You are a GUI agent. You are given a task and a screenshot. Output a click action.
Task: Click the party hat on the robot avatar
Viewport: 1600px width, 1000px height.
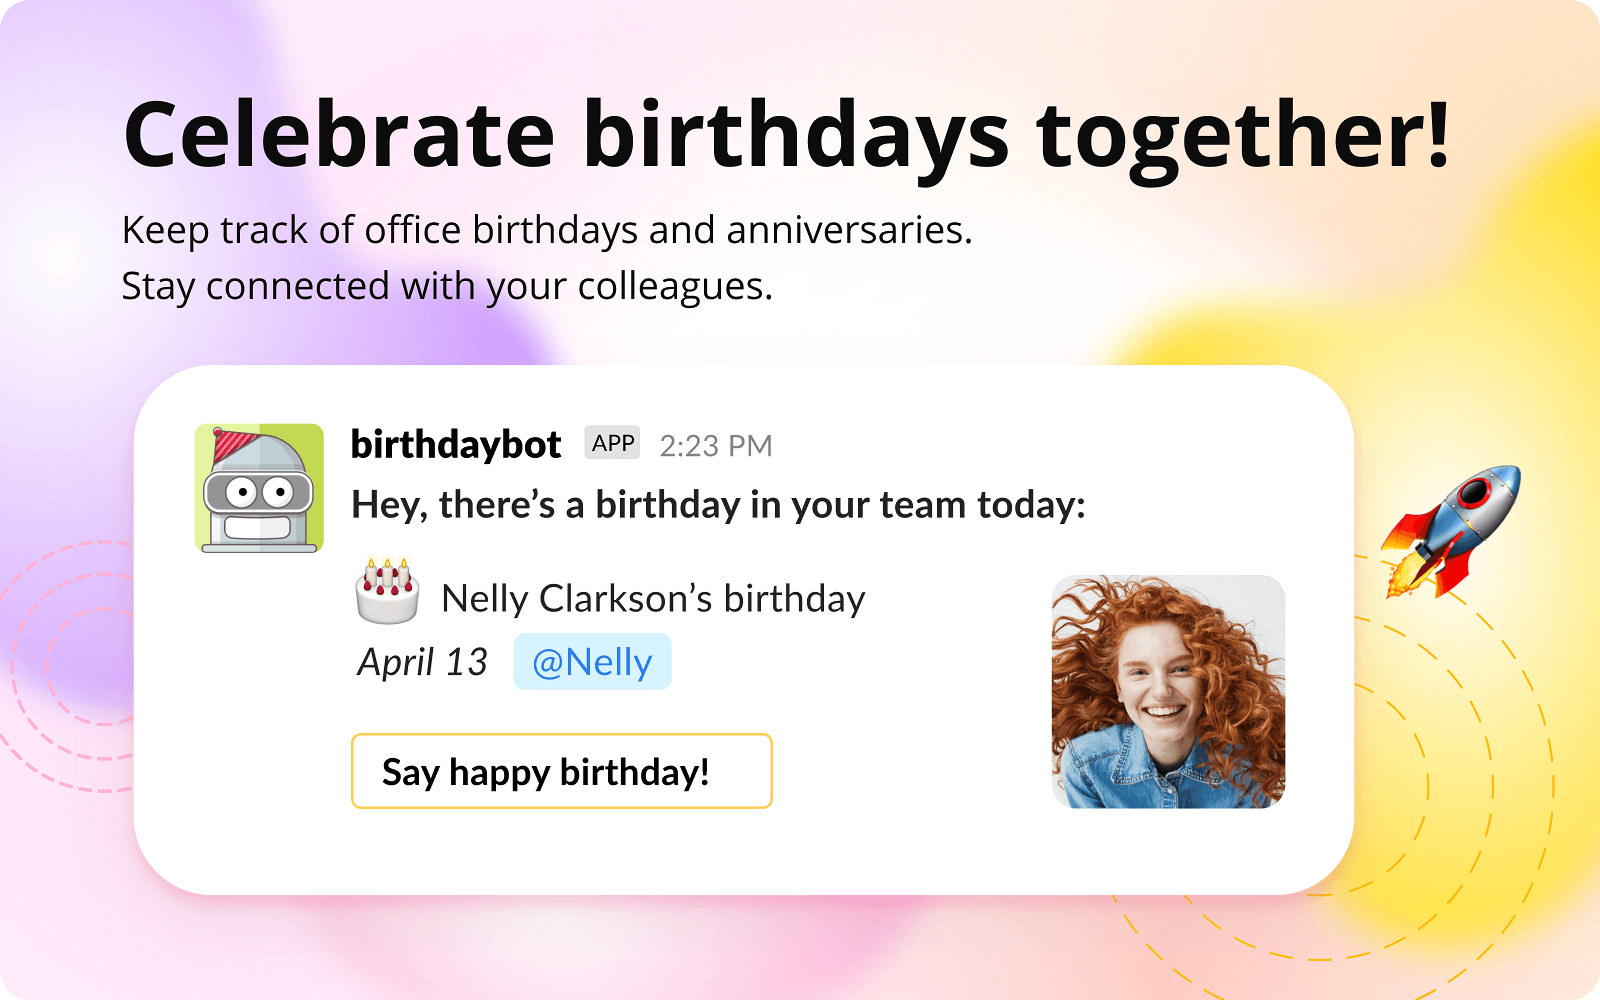(x=238, y=445)
